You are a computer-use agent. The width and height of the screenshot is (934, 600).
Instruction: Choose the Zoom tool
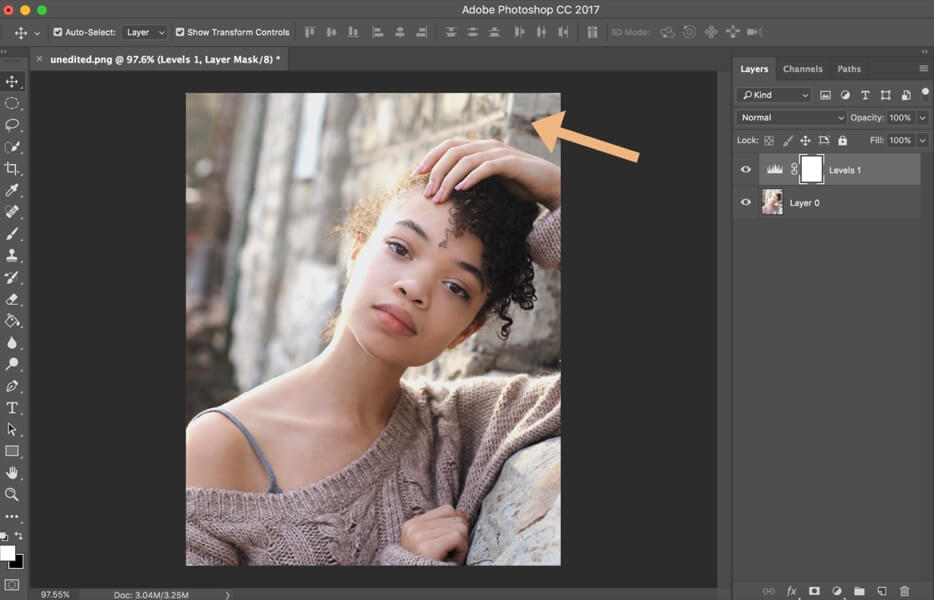click(13, 494)
